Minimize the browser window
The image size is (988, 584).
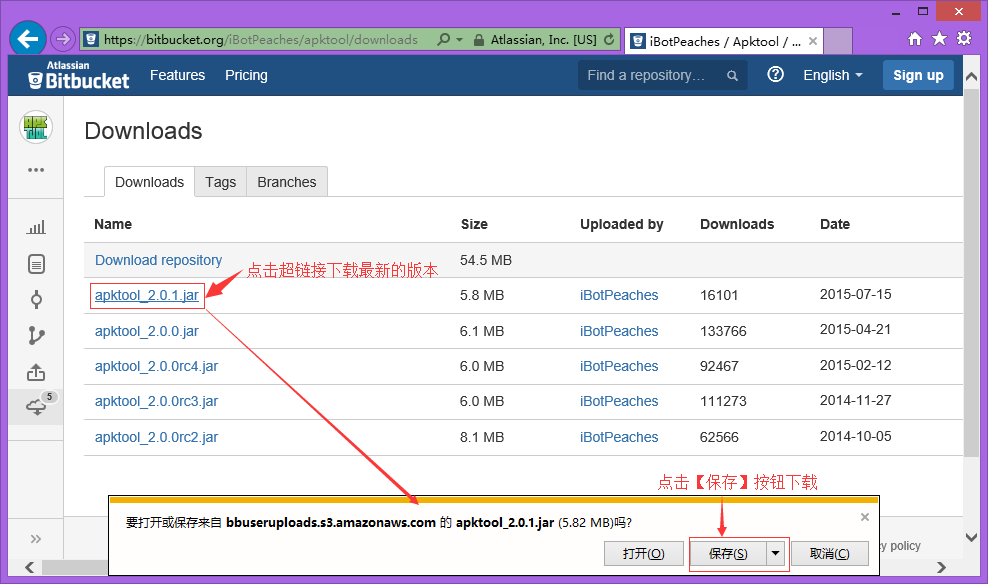pos(896,11)
